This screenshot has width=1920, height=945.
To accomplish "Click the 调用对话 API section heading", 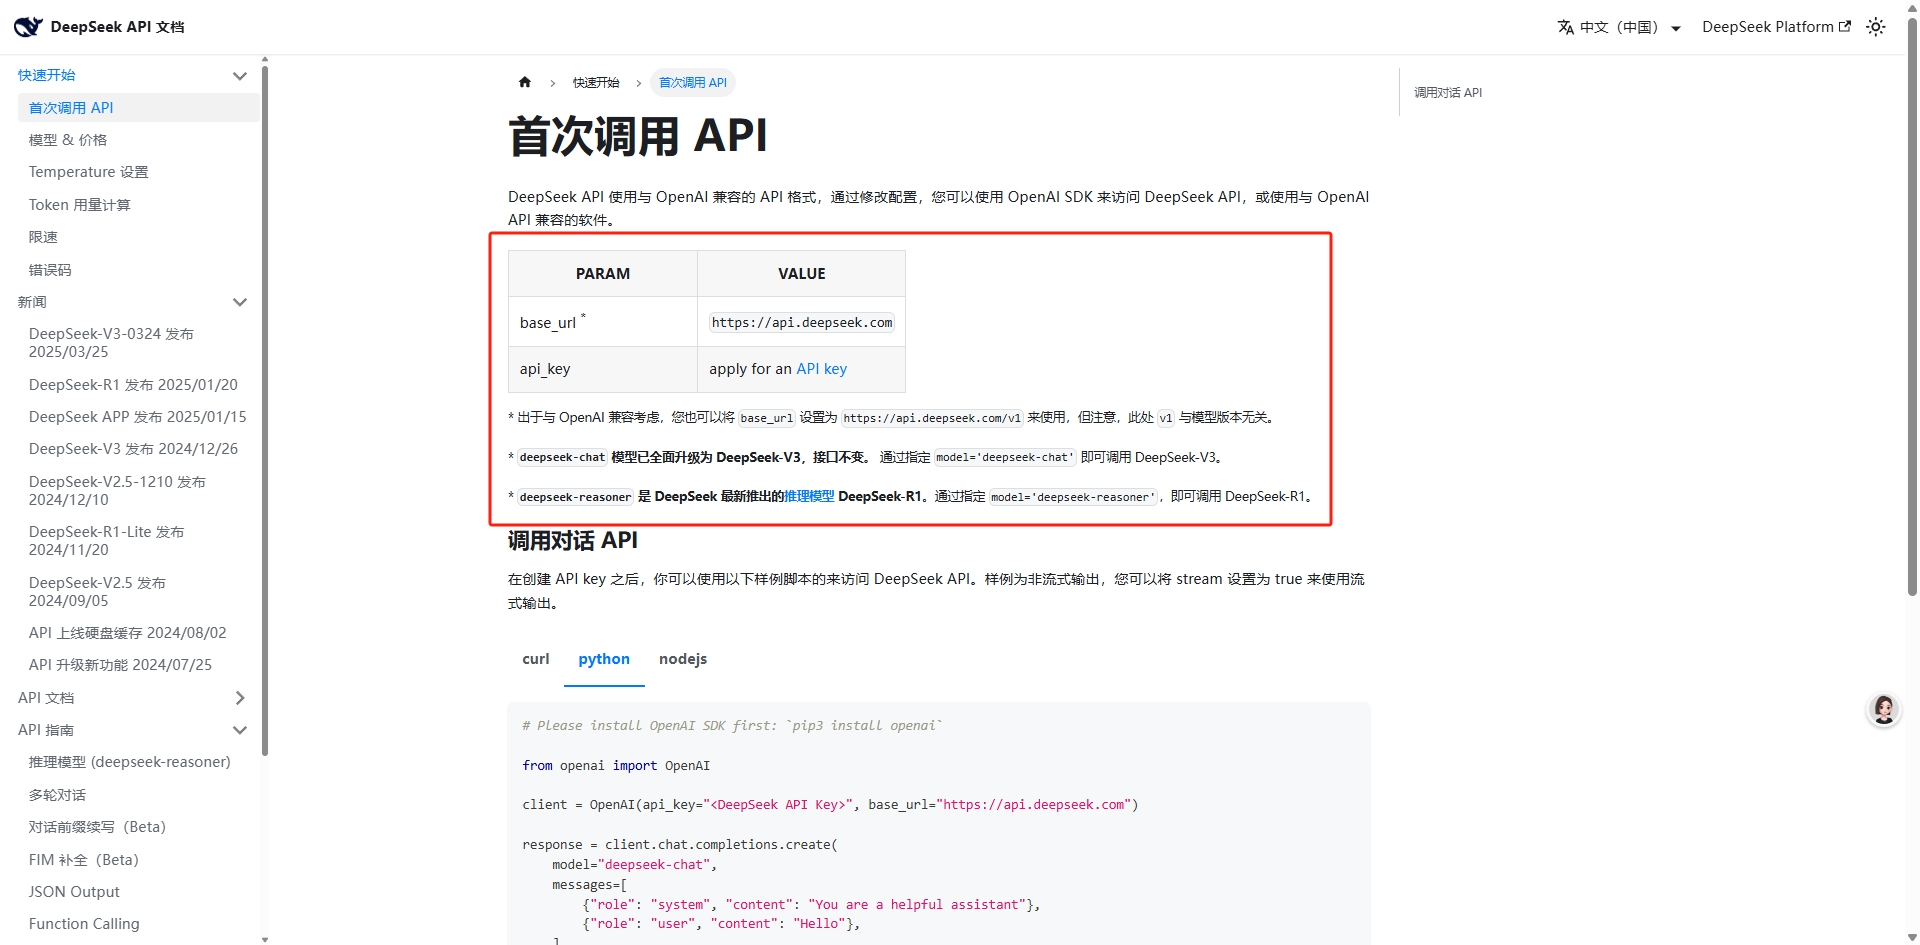I will (573, 541).
